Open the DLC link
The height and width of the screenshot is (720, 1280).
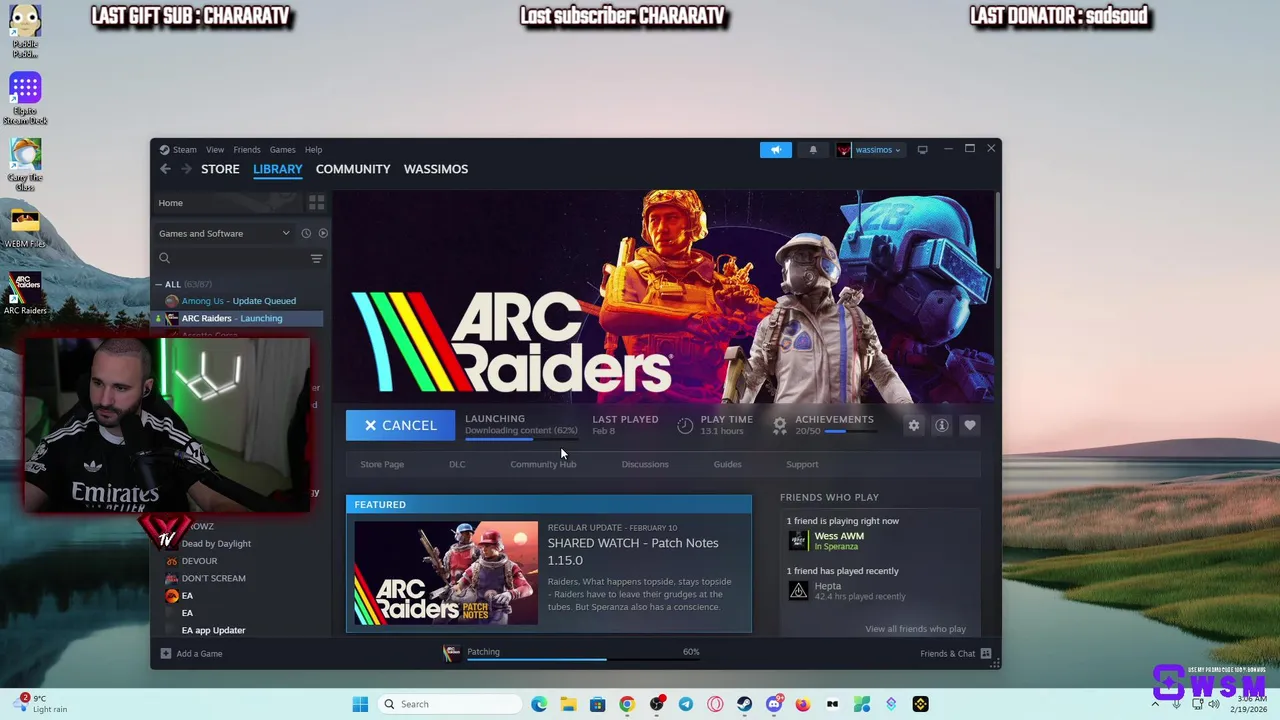(x=457, y=464)
